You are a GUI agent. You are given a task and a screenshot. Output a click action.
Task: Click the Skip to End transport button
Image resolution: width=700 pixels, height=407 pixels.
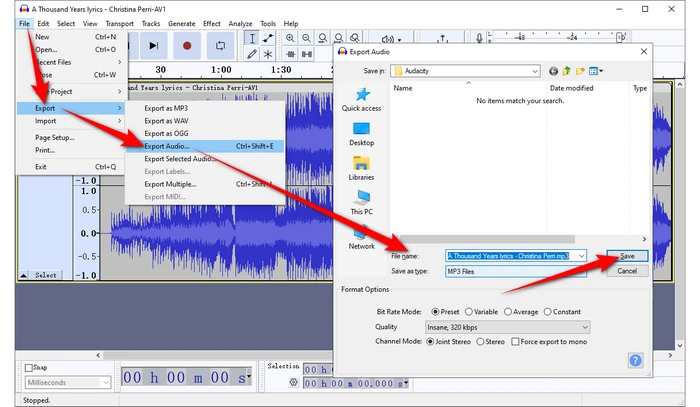pos(154,46)
